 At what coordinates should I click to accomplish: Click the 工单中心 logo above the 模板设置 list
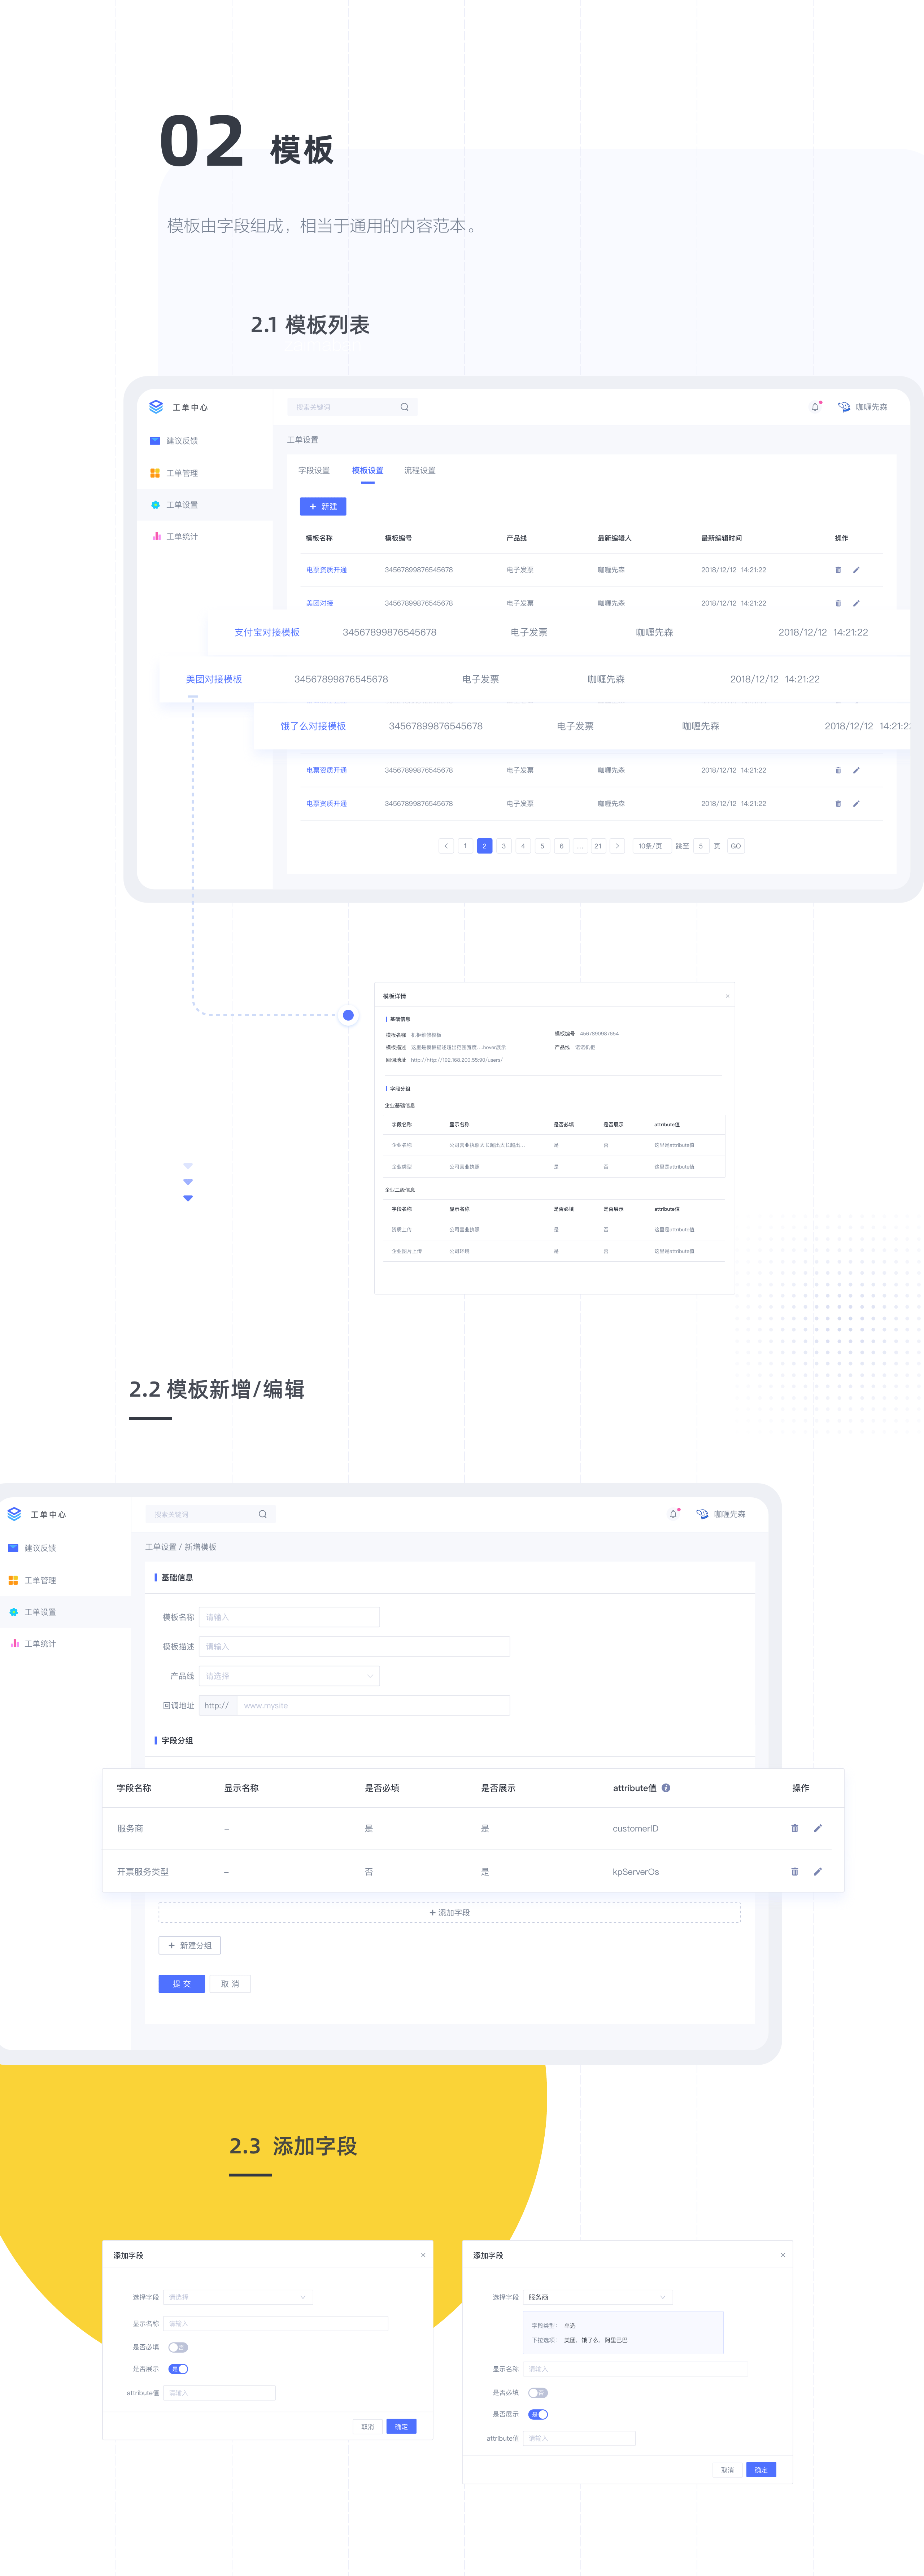coord(156,407)
